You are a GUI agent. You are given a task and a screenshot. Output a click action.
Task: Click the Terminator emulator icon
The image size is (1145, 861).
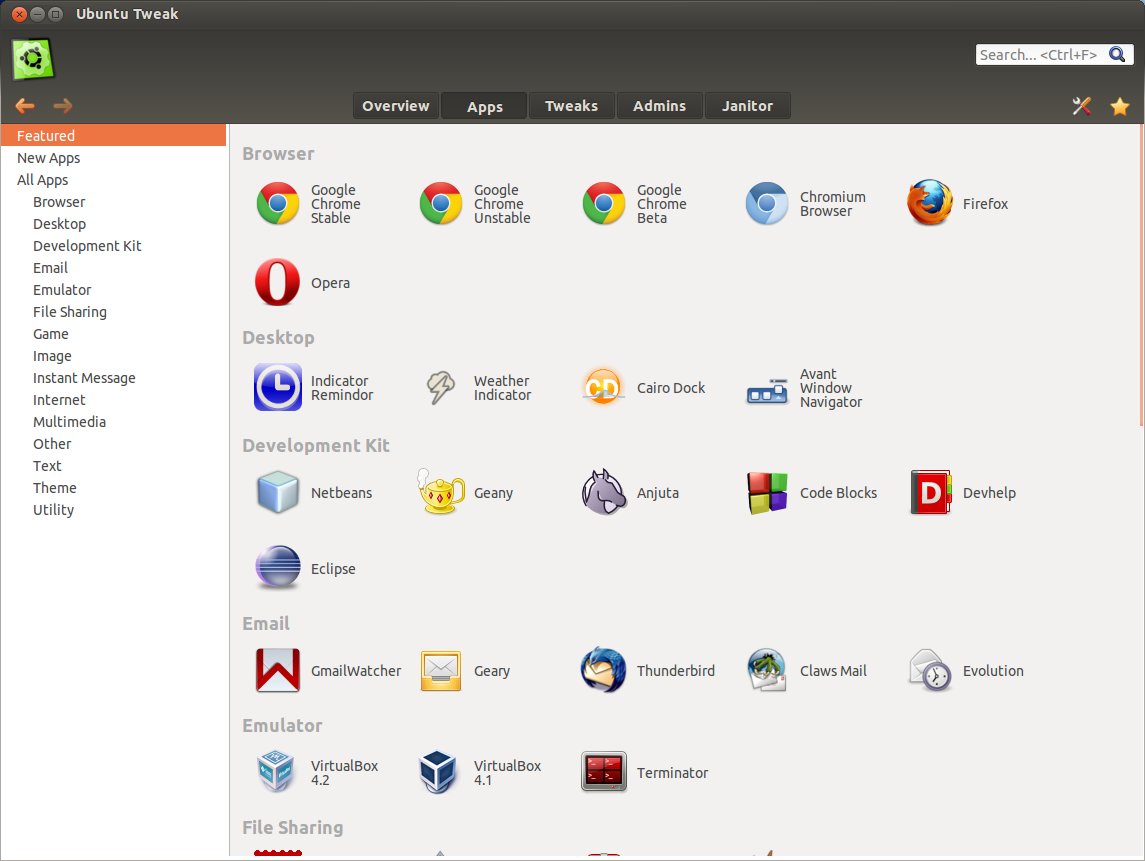[603, 771]
